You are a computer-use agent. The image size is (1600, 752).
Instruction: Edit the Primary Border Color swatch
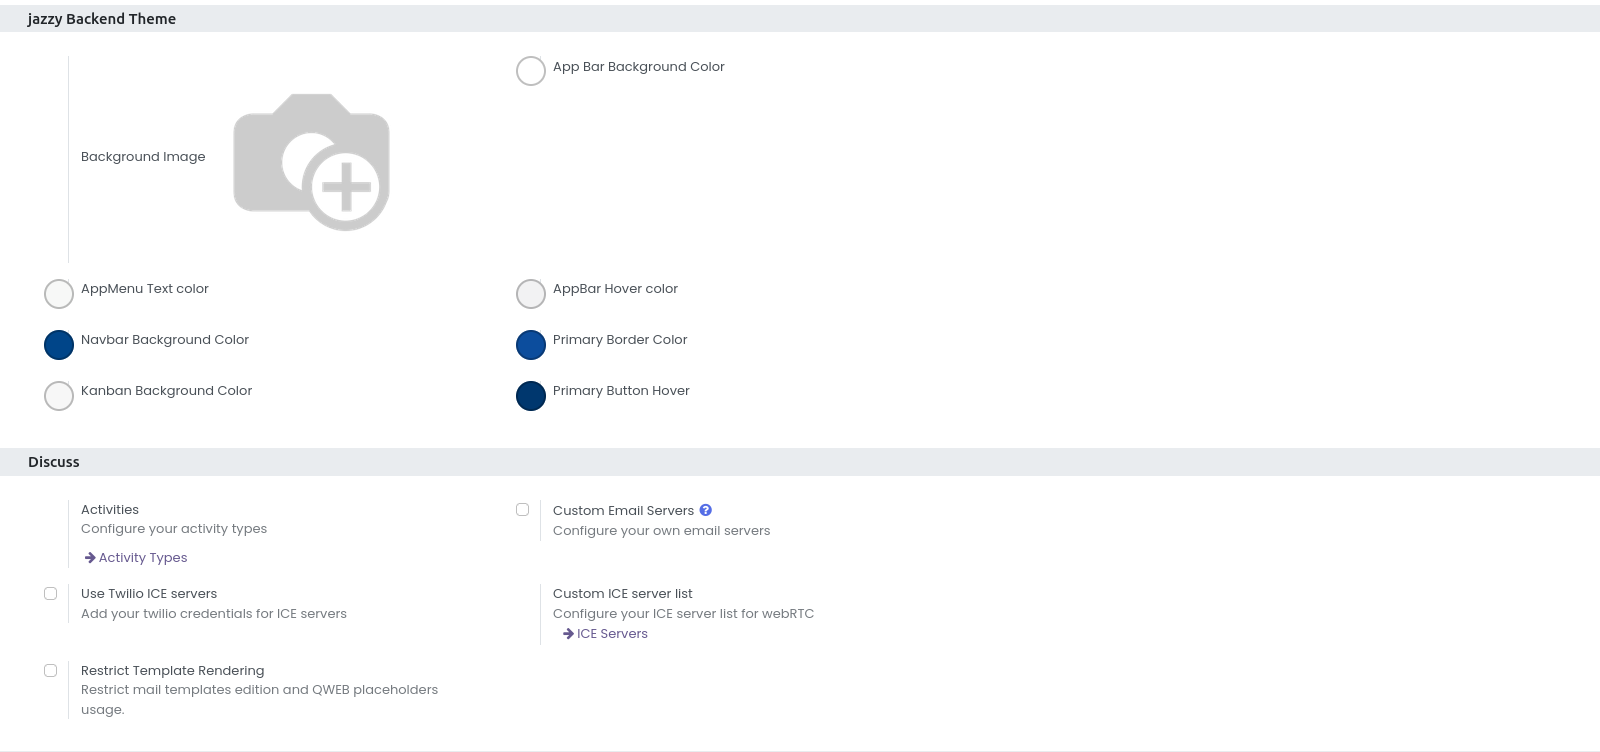531,345
